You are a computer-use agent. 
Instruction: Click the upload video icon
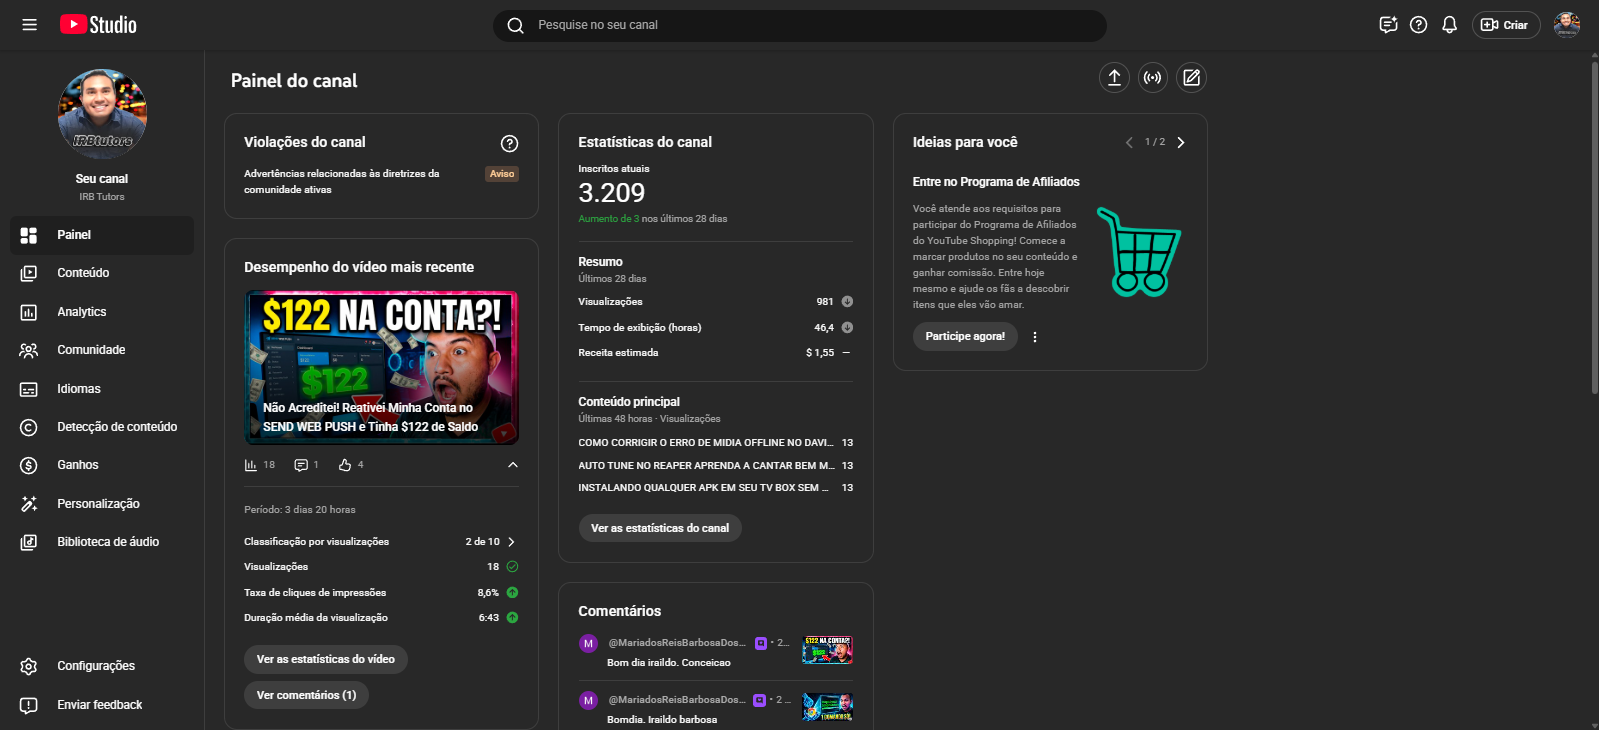1114,78
